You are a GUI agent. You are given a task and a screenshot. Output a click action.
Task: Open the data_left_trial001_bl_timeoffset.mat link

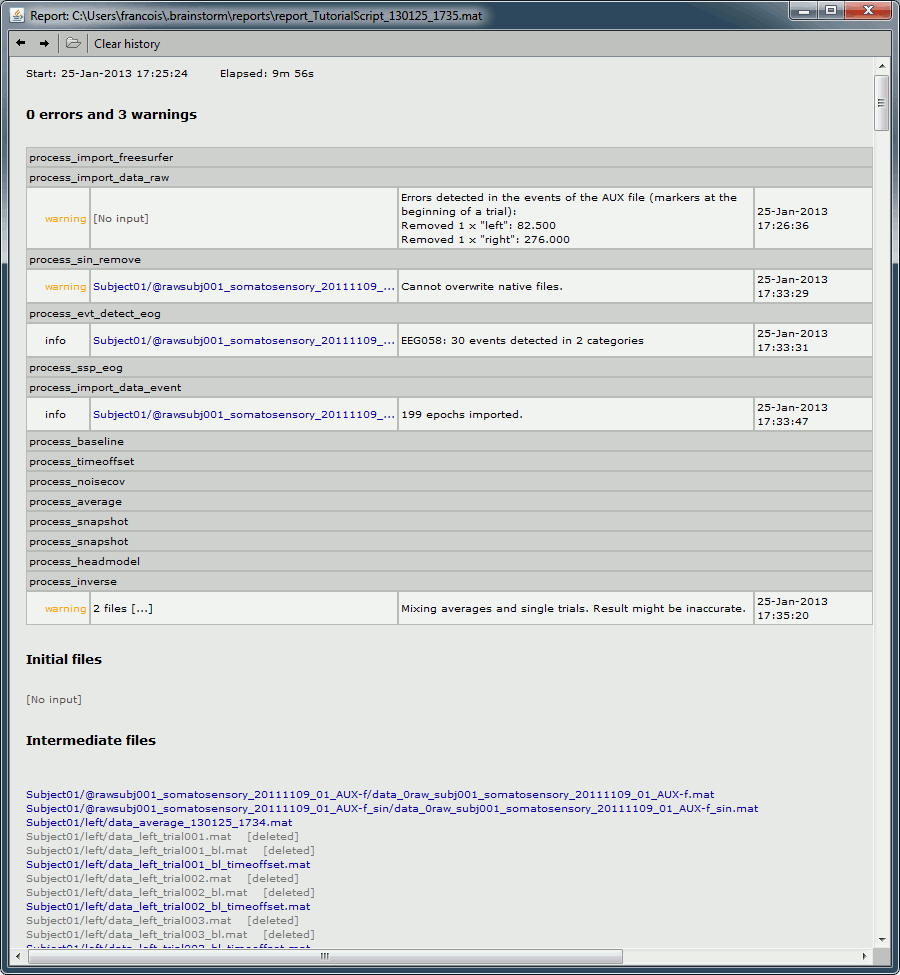168,865
